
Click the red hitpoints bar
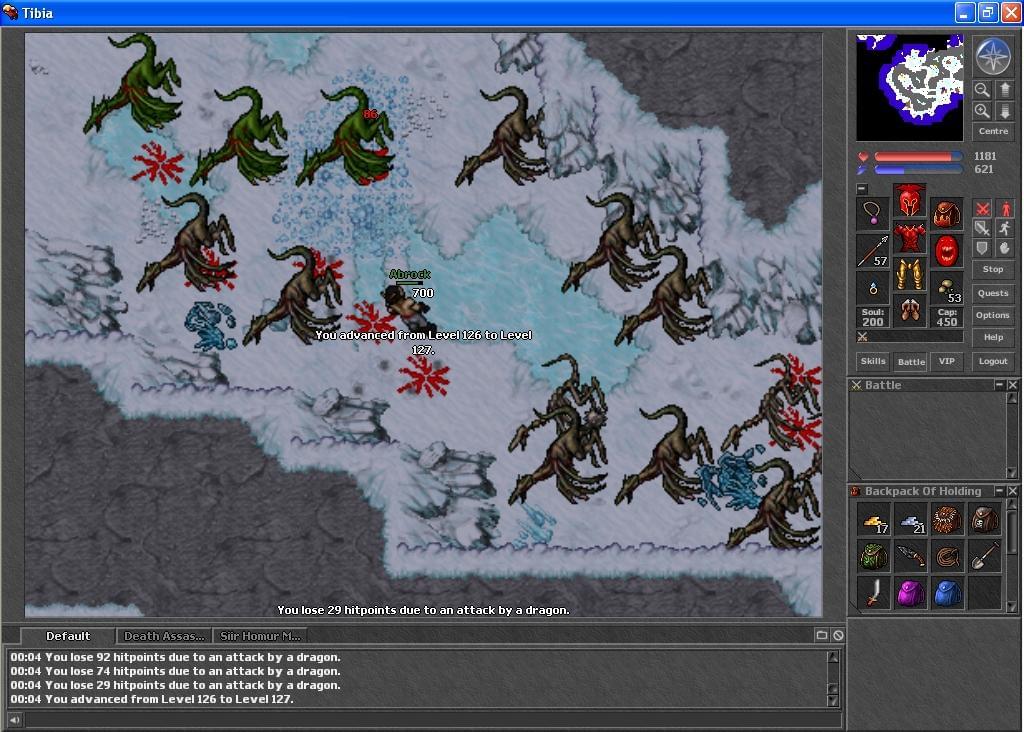(918, 157)
